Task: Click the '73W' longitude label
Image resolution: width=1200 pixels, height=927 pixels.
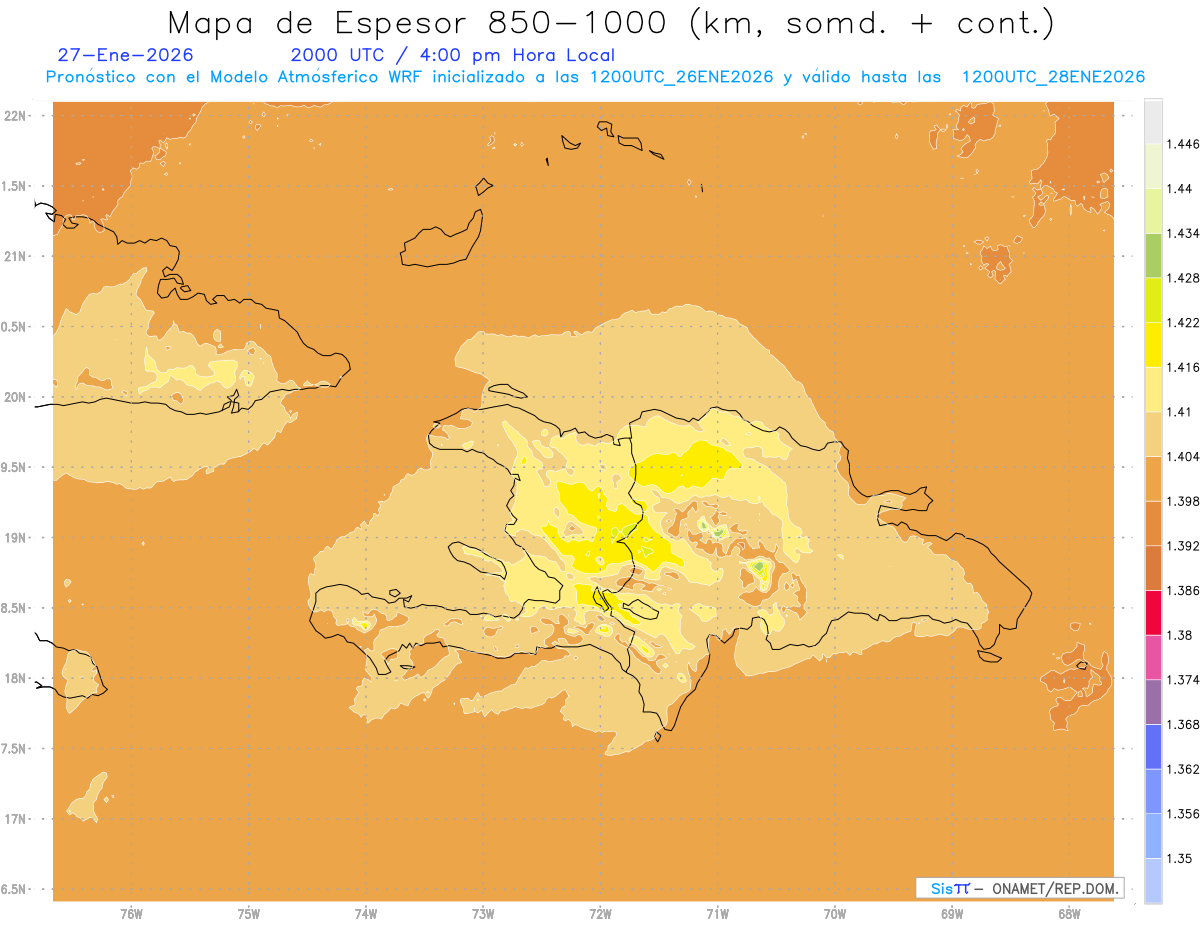Action: [482, 913]
